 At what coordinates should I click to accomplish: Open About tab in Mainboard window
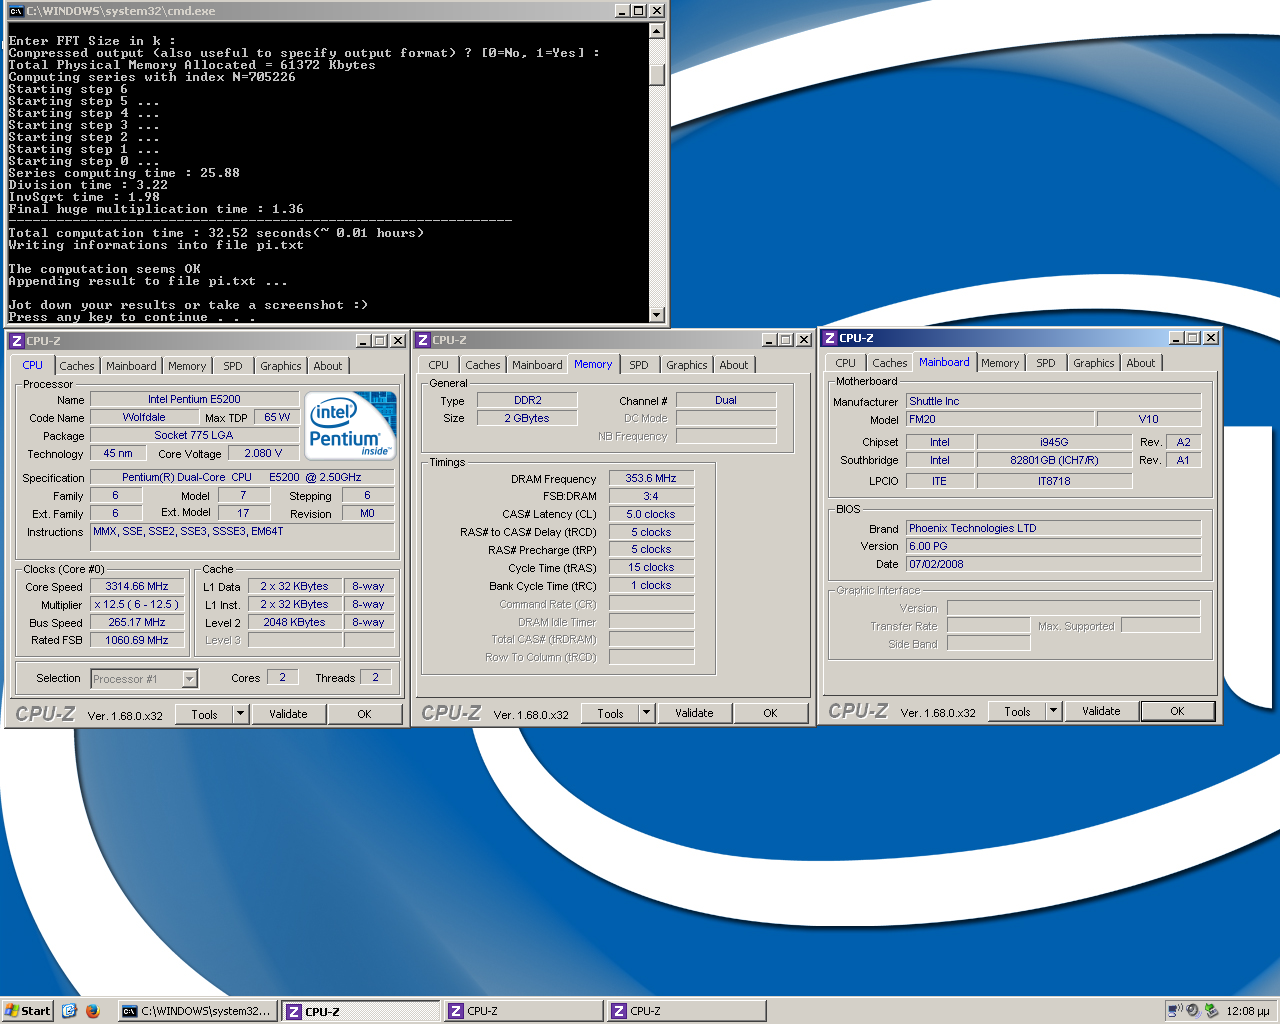point(1141,363)
